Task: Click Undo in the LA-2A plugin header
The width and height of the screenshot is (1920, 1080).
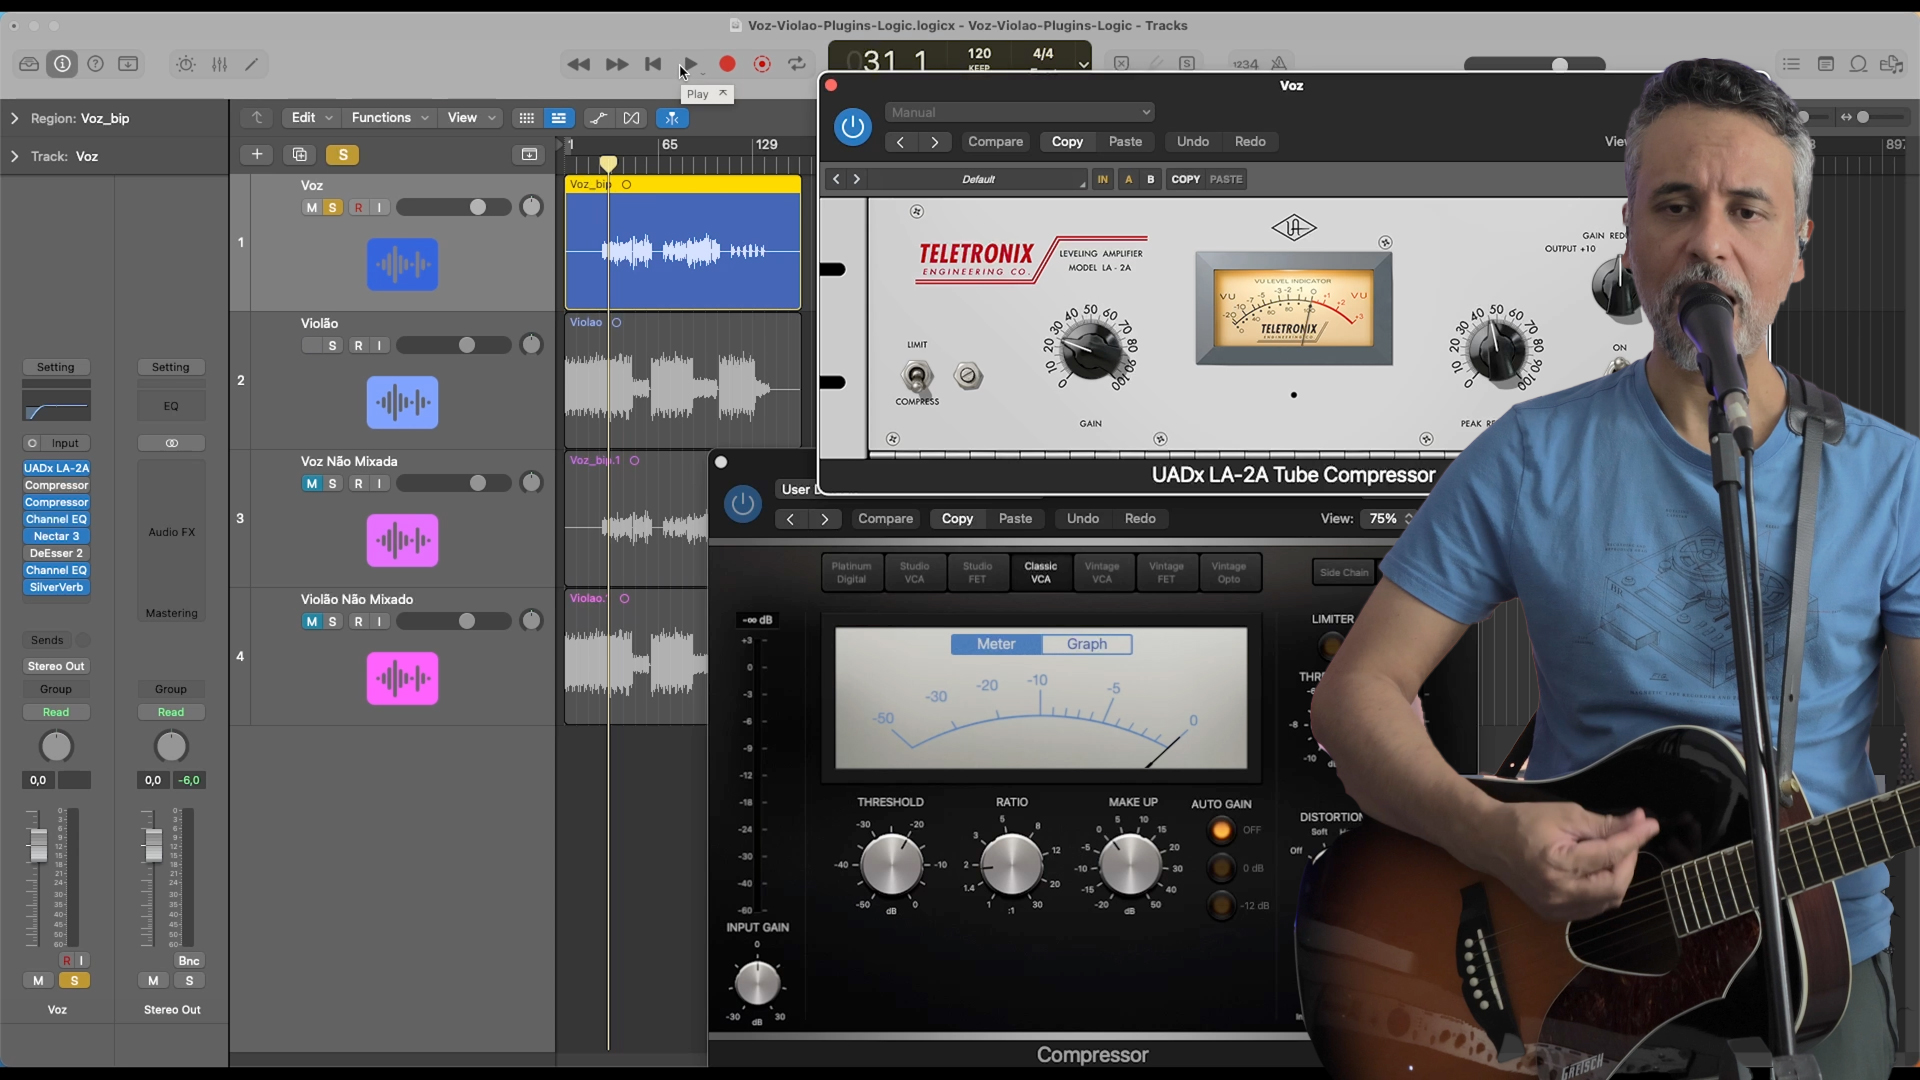Action: (1192, 141)
